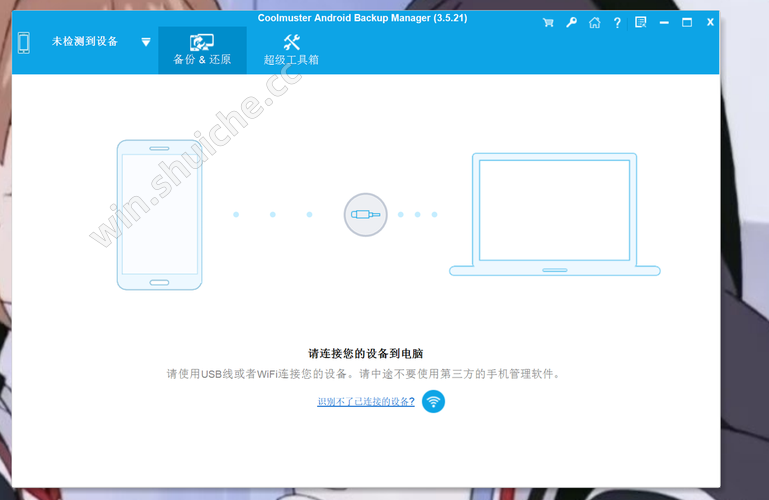
Task: Connect via the WiFi button
Action: 433,401
